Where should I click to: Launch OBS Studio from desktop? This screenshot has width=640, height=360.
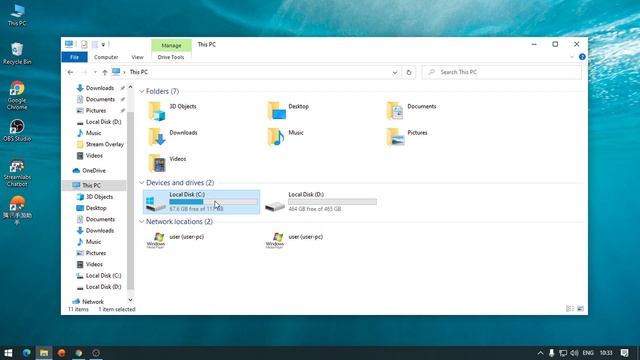[x=17, y=131]
